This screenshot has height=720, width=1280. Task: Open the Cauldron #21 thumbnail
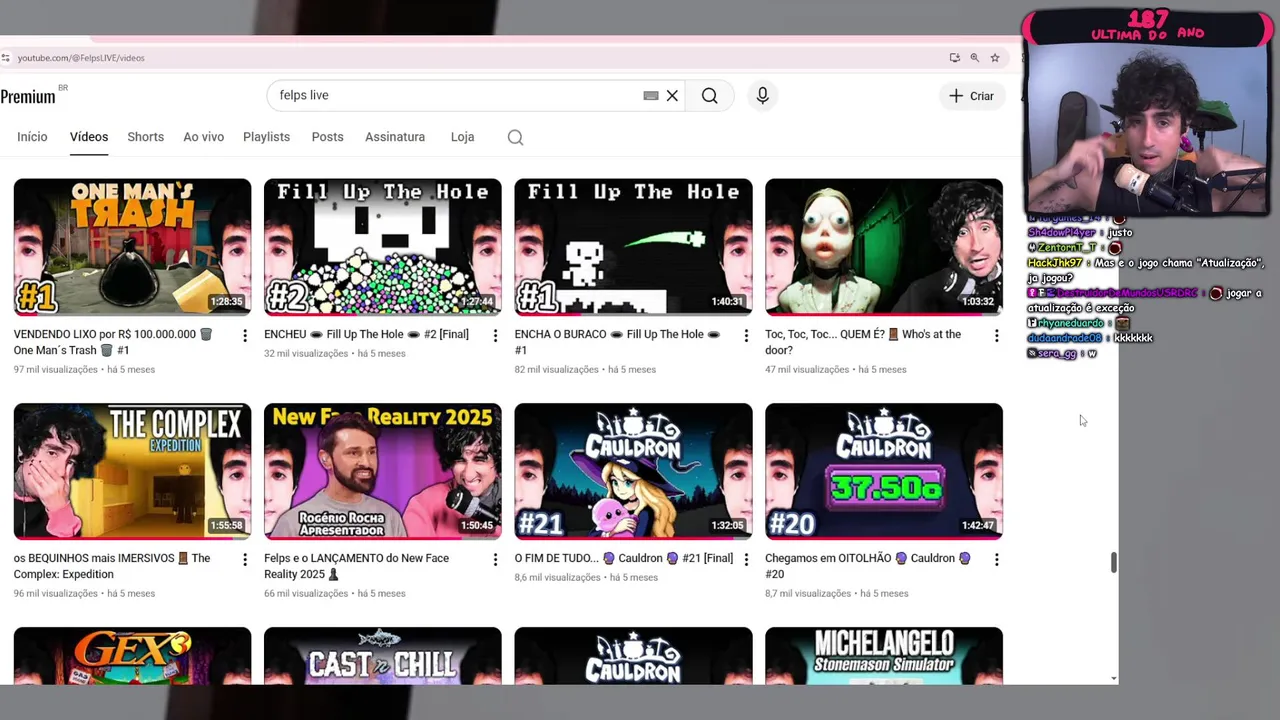click(x=633, y=471)
